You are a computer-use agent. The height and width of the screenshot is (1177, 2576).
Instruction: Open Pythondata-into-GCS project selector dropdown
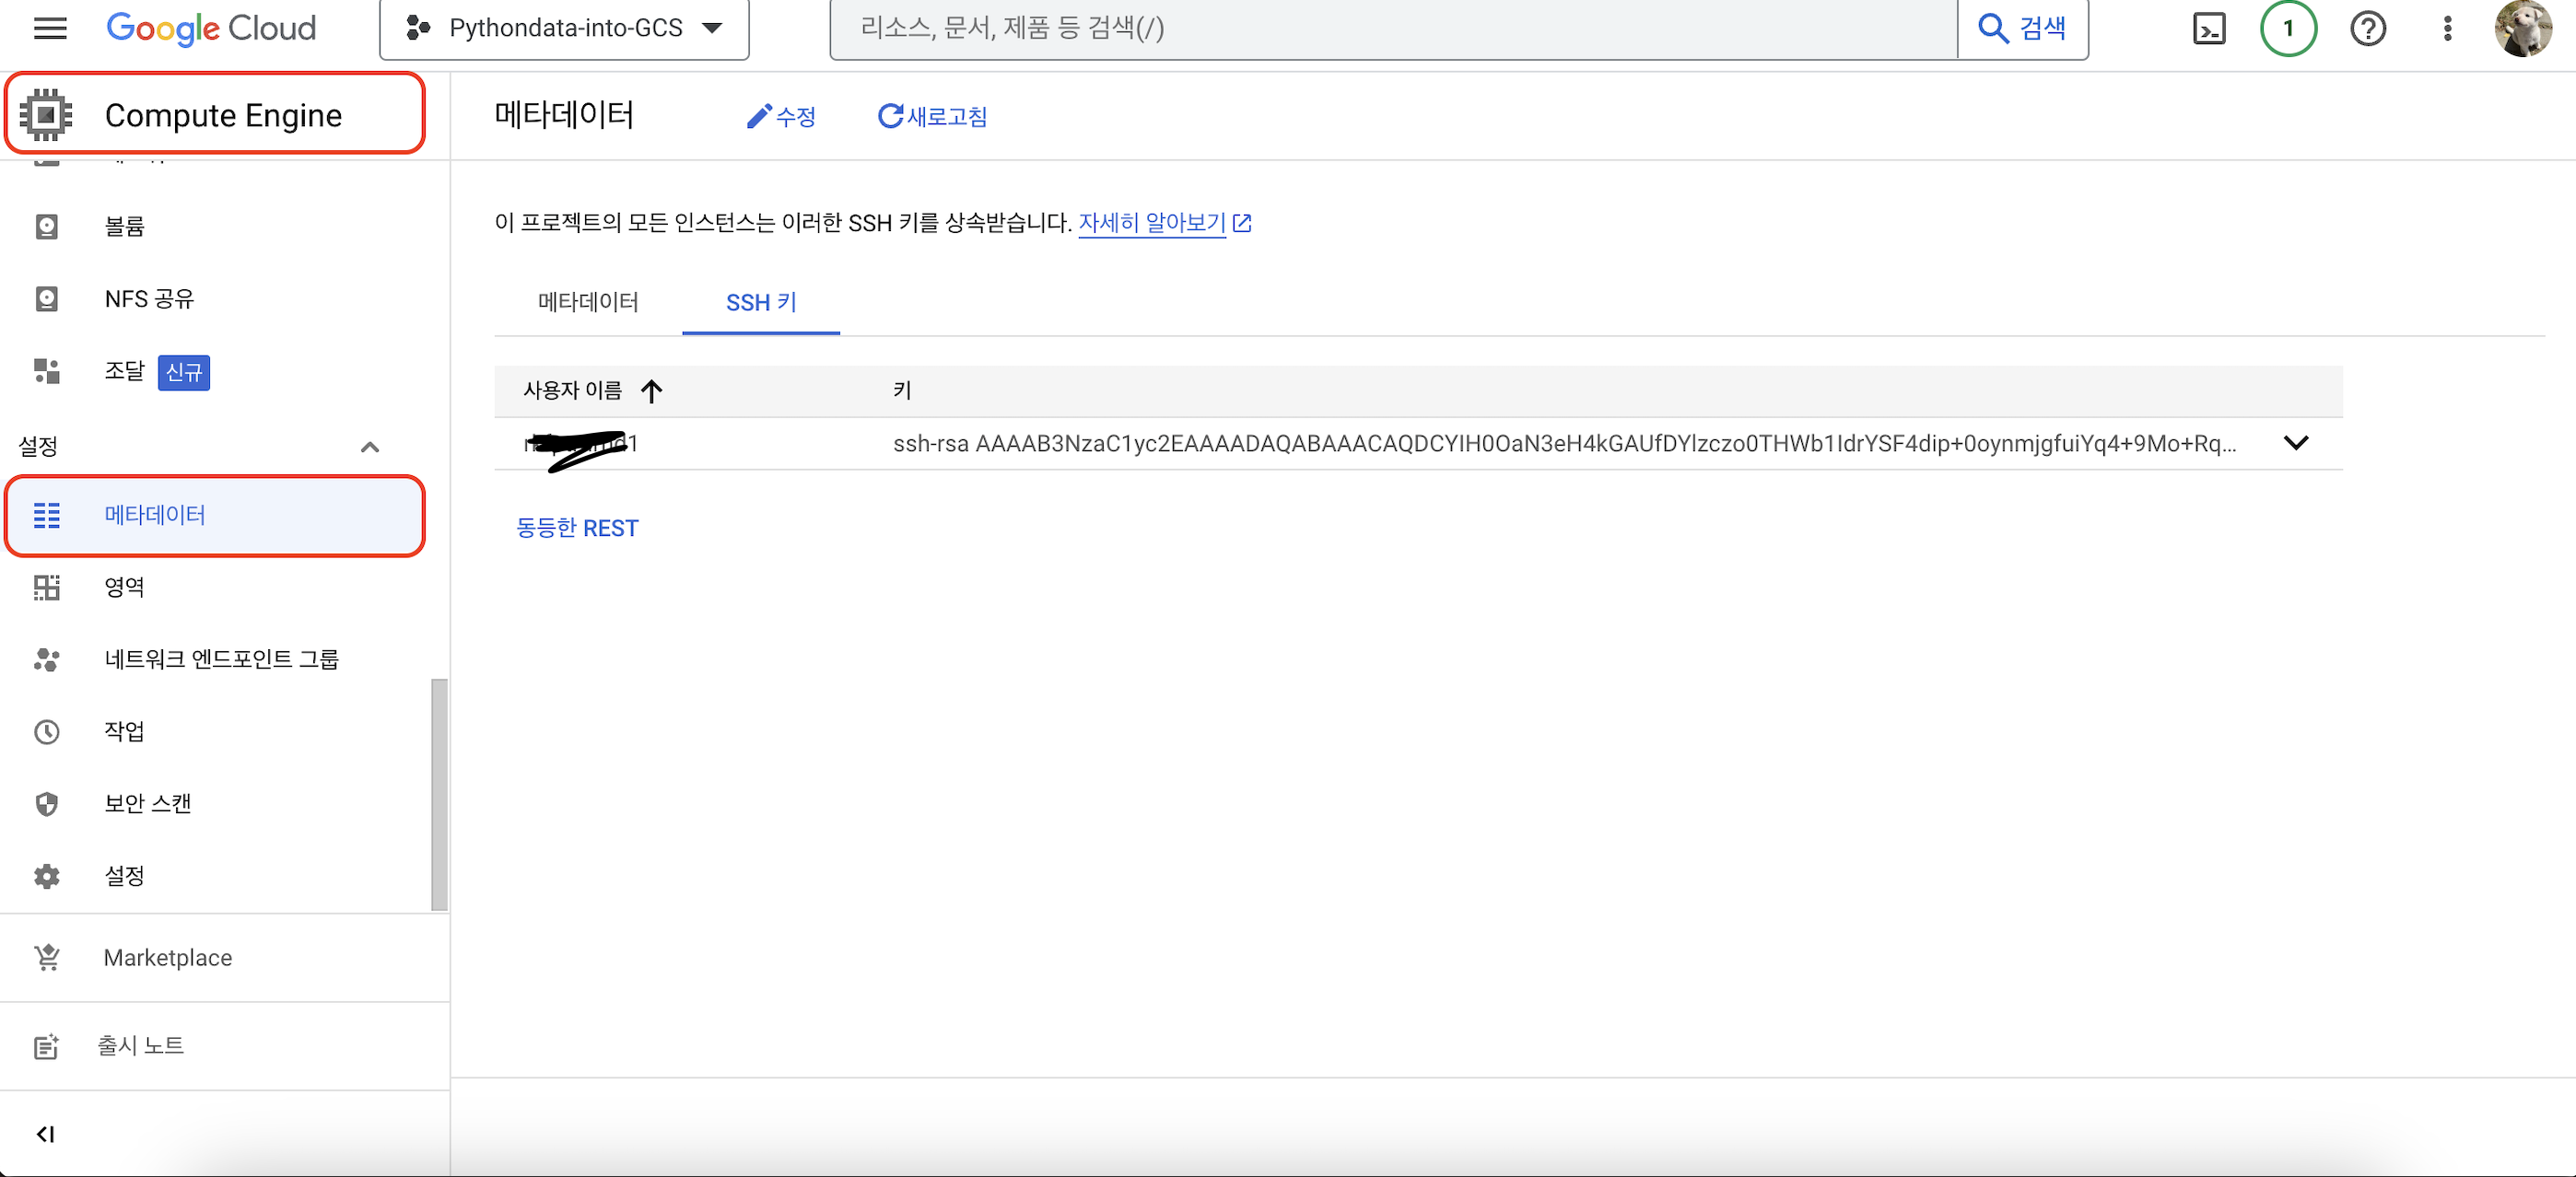coord(564,28)
